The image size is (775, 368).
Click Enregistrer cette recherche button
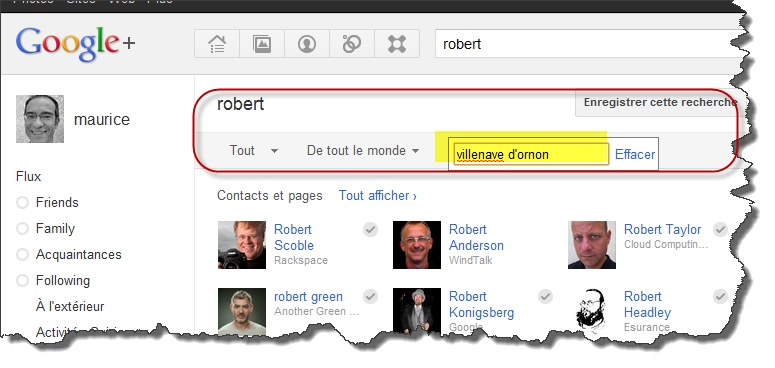pos(660,102)
